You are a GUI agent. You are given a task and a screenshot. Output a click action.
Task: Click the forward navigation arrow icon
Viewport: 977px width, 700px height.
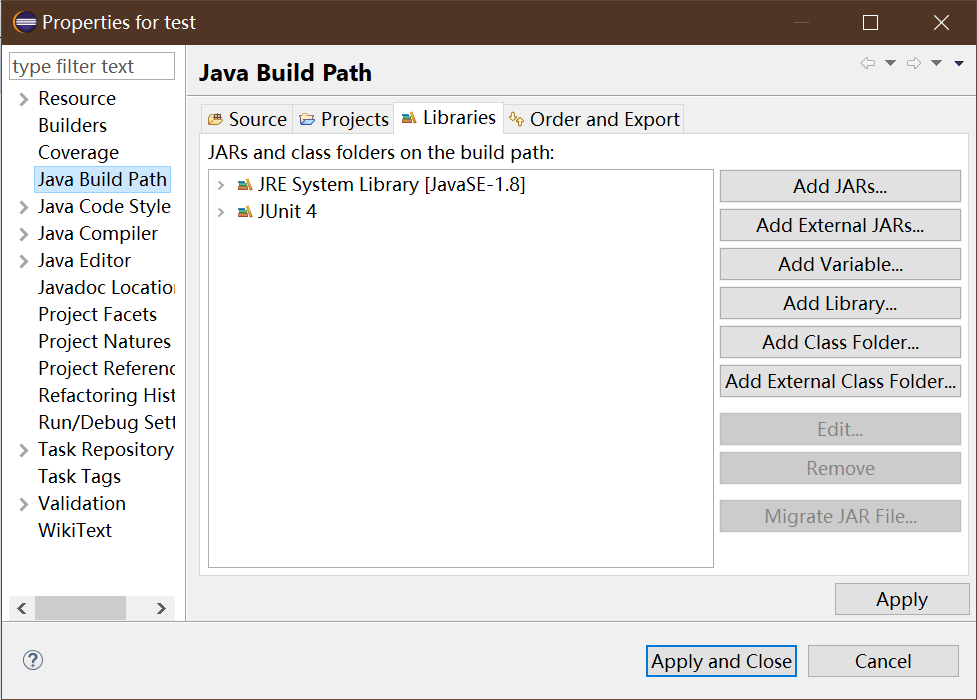[x=913, y=63]
